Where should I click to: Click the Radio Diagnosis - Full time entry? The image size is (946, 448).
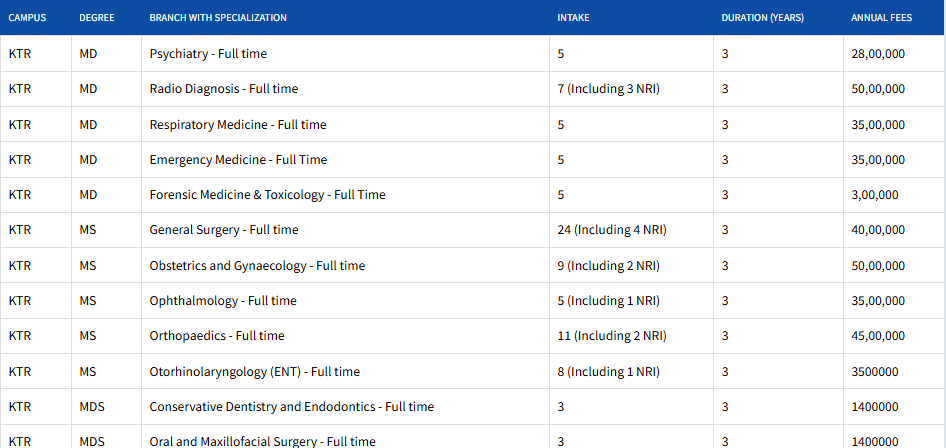coord(224,89)
